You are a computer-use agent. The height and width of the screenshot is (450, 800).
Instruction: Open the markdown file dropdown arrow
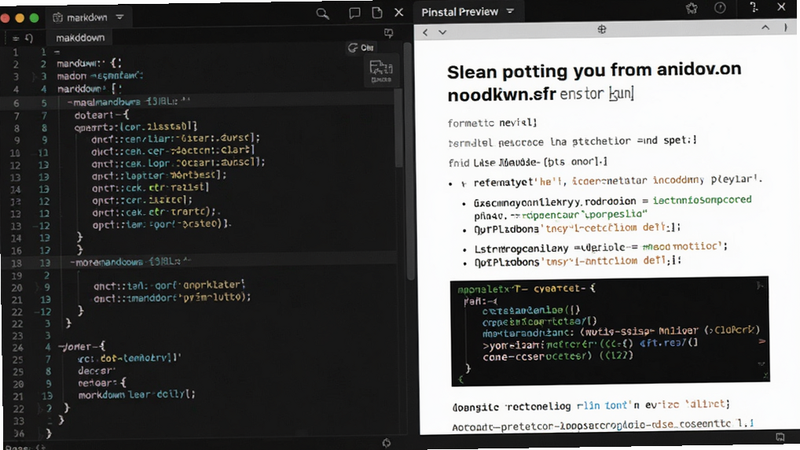(120, 17)
